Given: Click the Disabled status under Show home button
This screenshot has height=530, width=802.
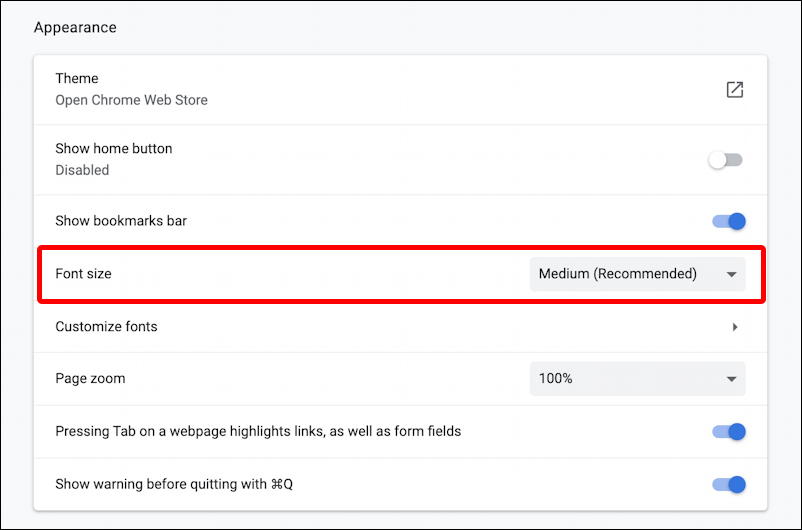Looking at the screenshot, I should [82, 170].
